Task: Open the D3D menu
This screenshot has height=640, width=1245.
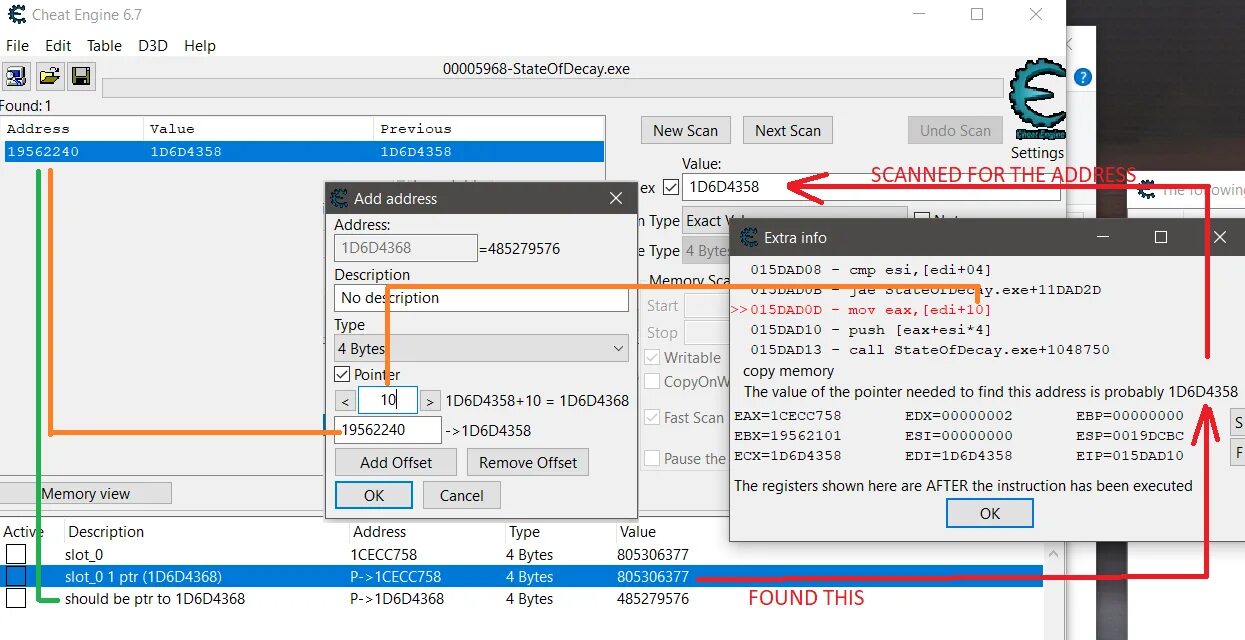Action: tap(152, 45)
